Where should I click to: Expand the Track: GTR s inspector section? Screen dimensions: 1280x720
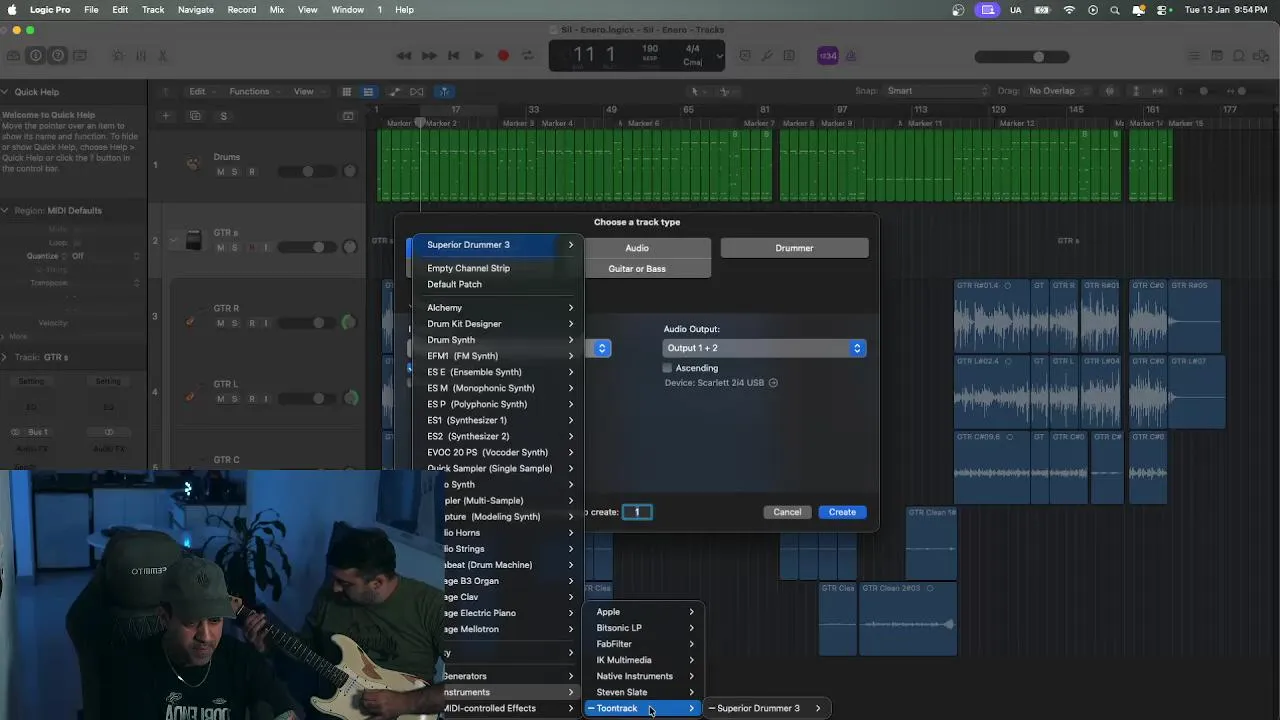[x=6, y=357]
